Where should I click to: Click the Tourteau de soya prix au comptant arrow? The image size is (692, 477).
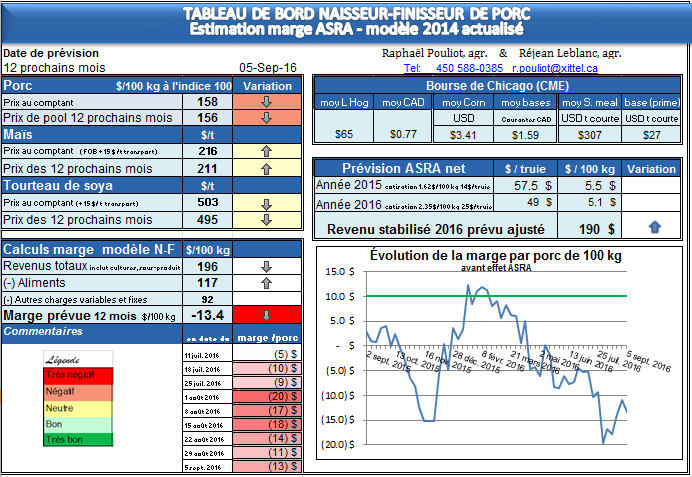click(266, 204)
